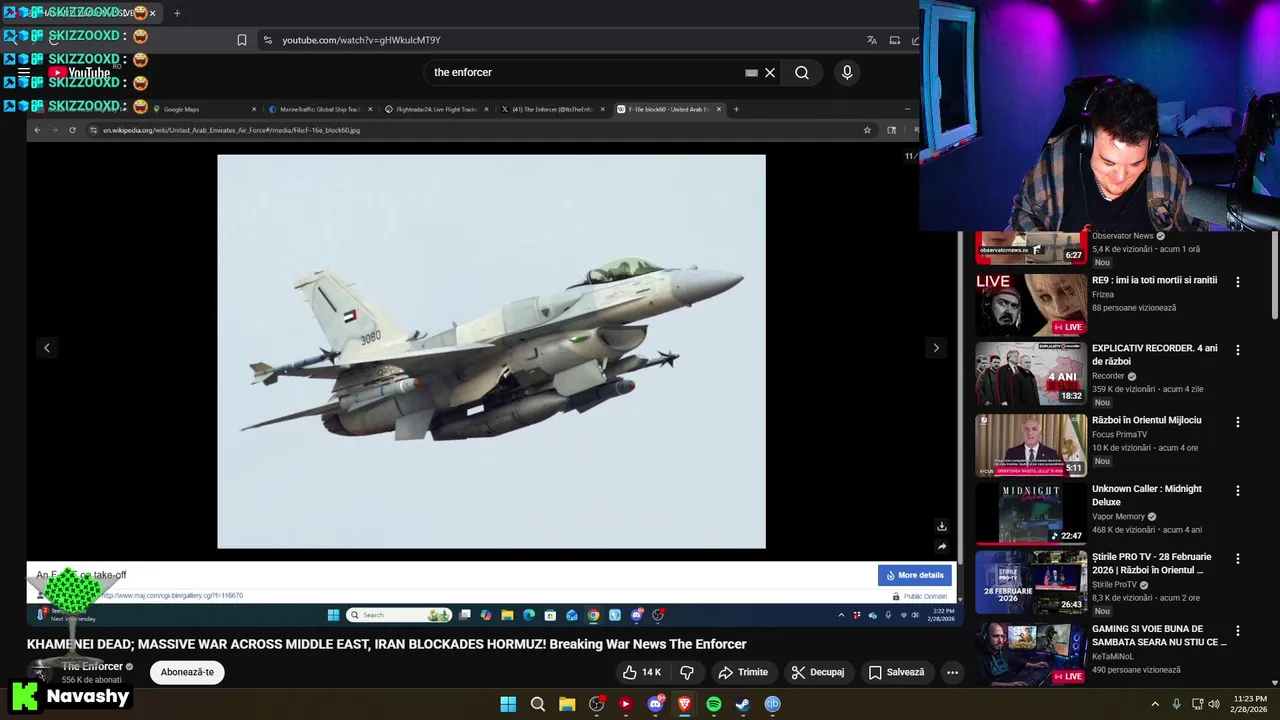This screenshot has height=720, width=1280.
Task: Click the YouTube logo
Action: [x=78, y=72]
